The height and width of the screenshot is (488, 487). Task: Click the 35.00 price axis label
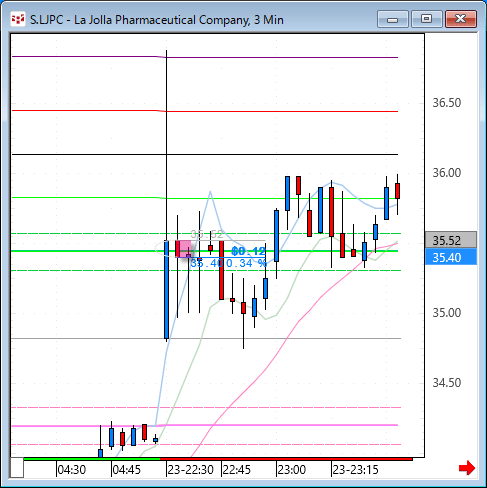coord(447,313)
